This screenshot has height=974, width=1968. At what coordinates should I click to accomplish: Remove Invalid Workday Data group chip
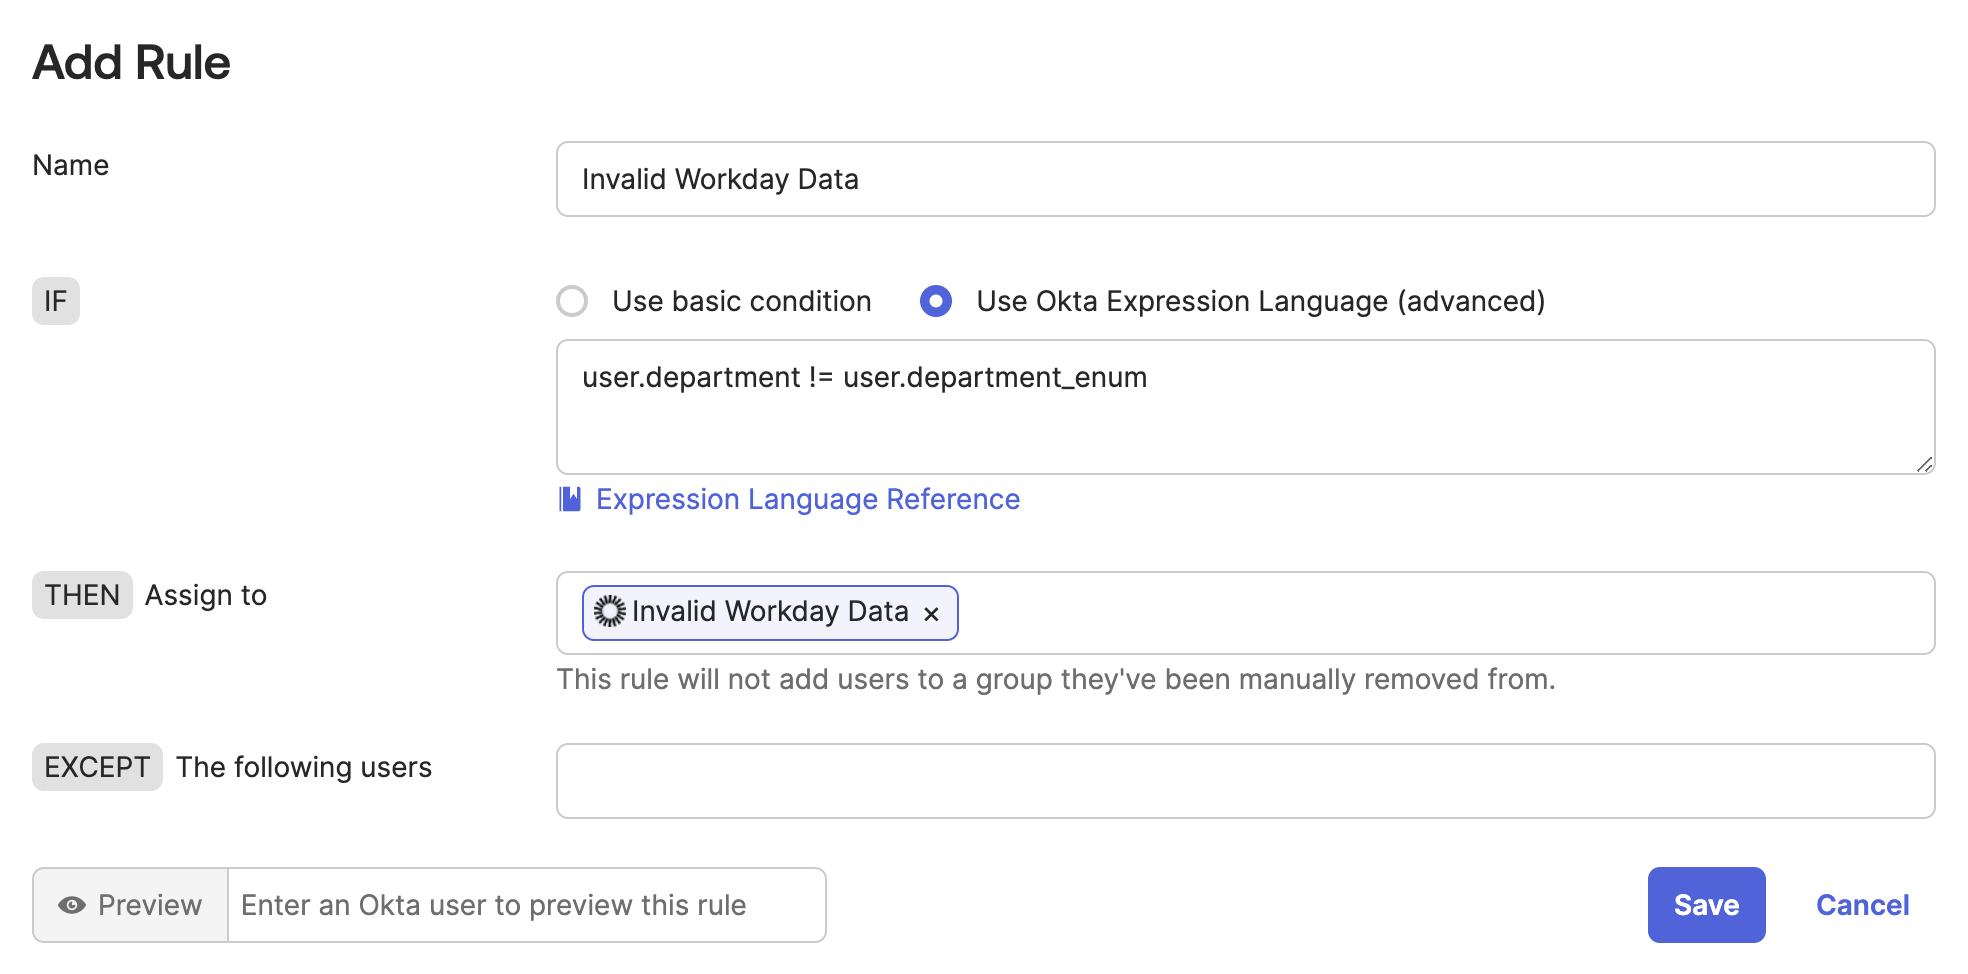931,614
